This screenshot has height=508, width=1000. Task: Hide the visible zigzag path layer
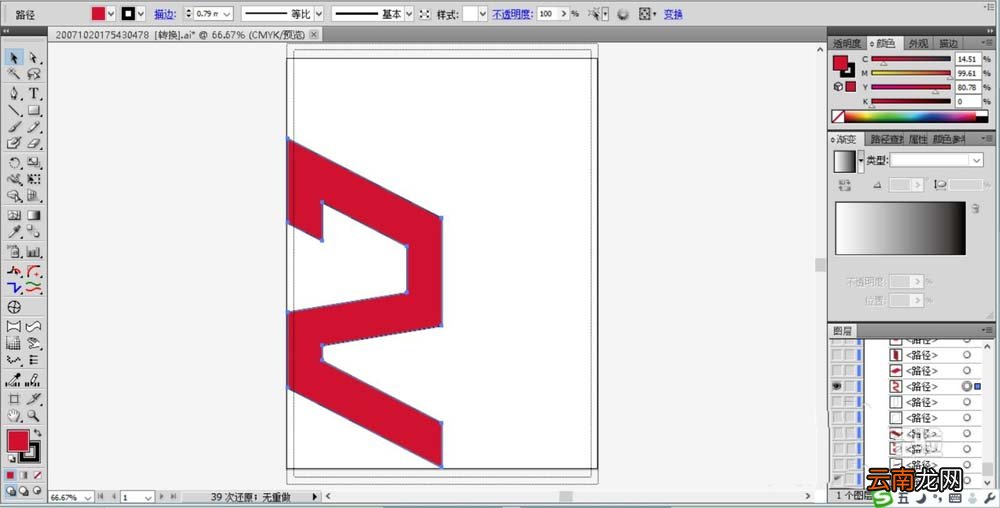click(x=837, y=386)
